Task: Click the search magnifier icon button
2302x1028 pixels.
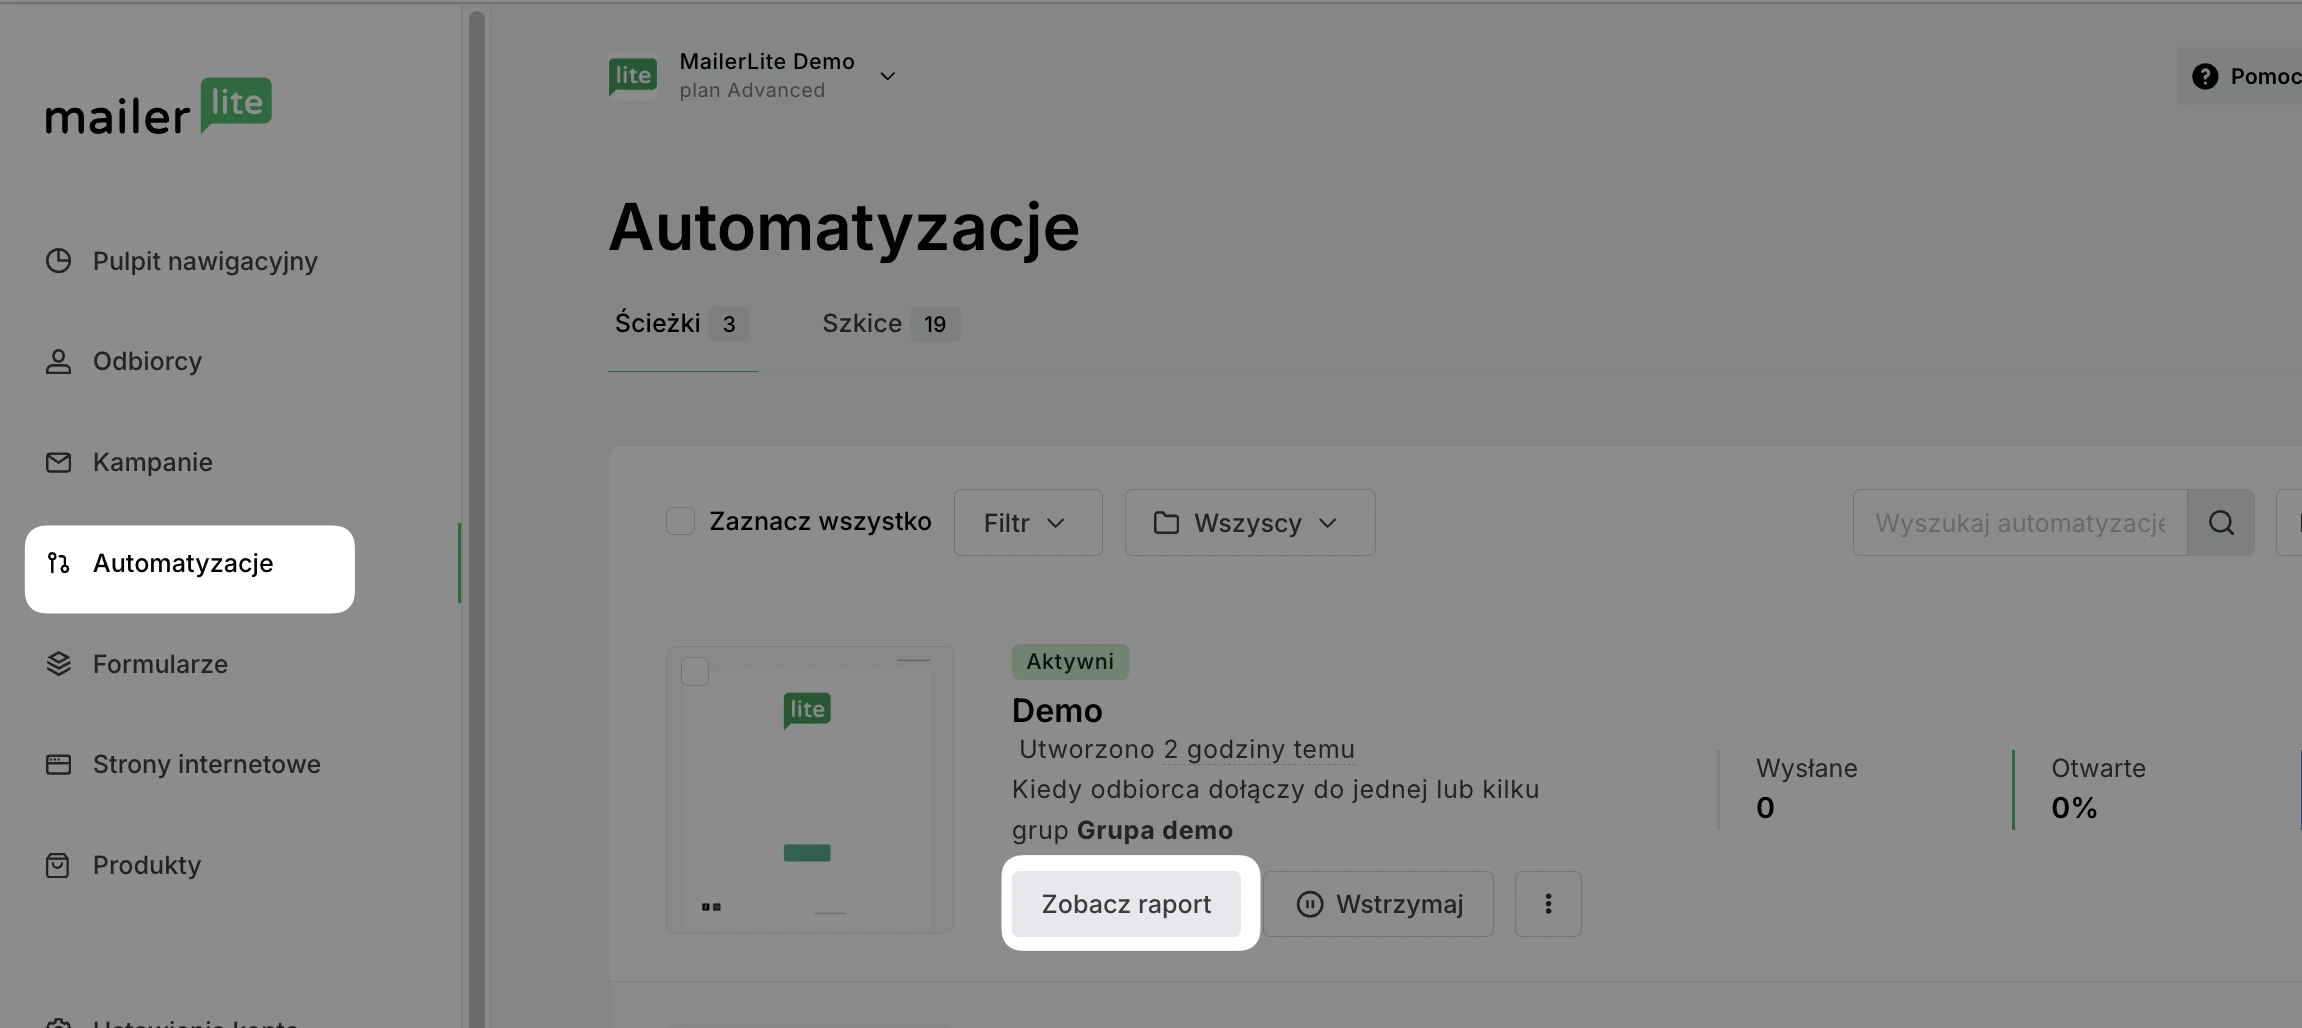Action: [2220, 523]
